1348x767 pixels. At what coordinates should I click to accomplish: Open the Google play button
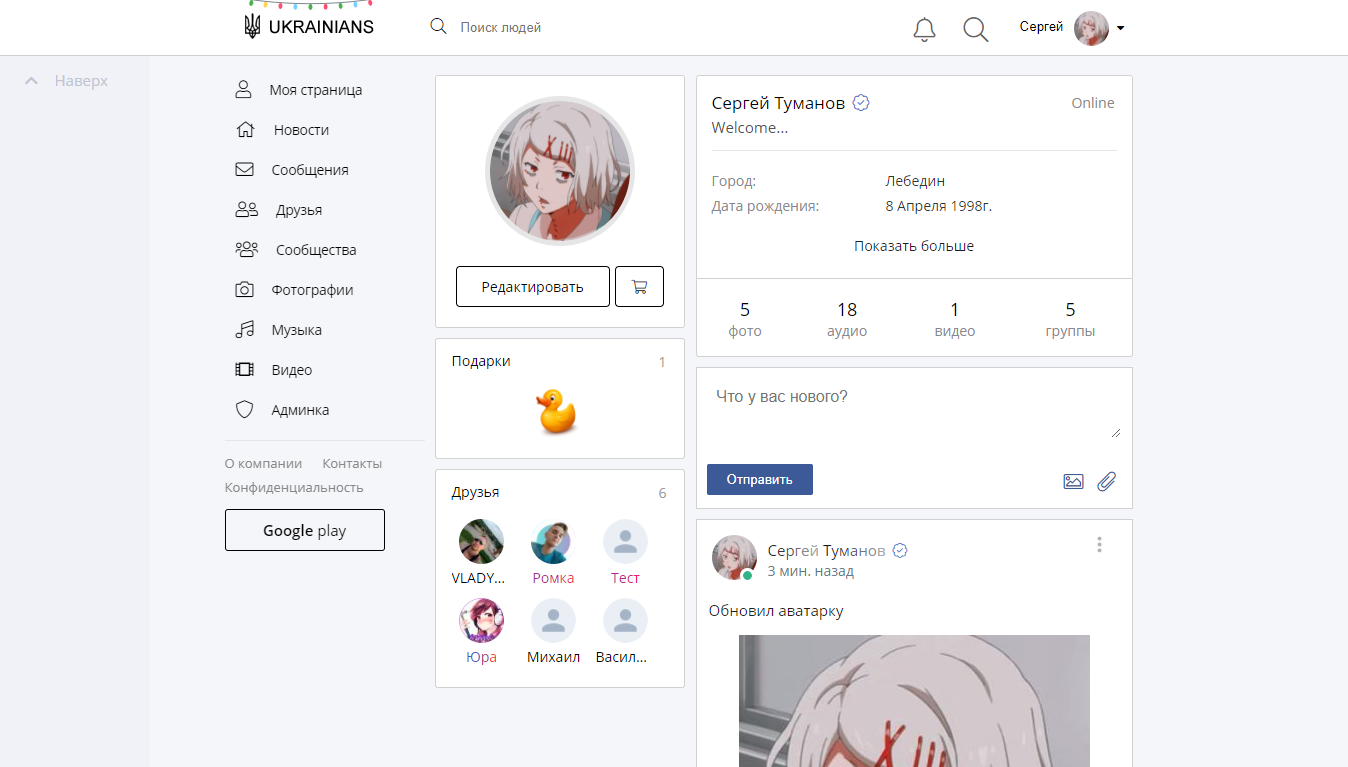pyautogui.click(x=304, y=530)
